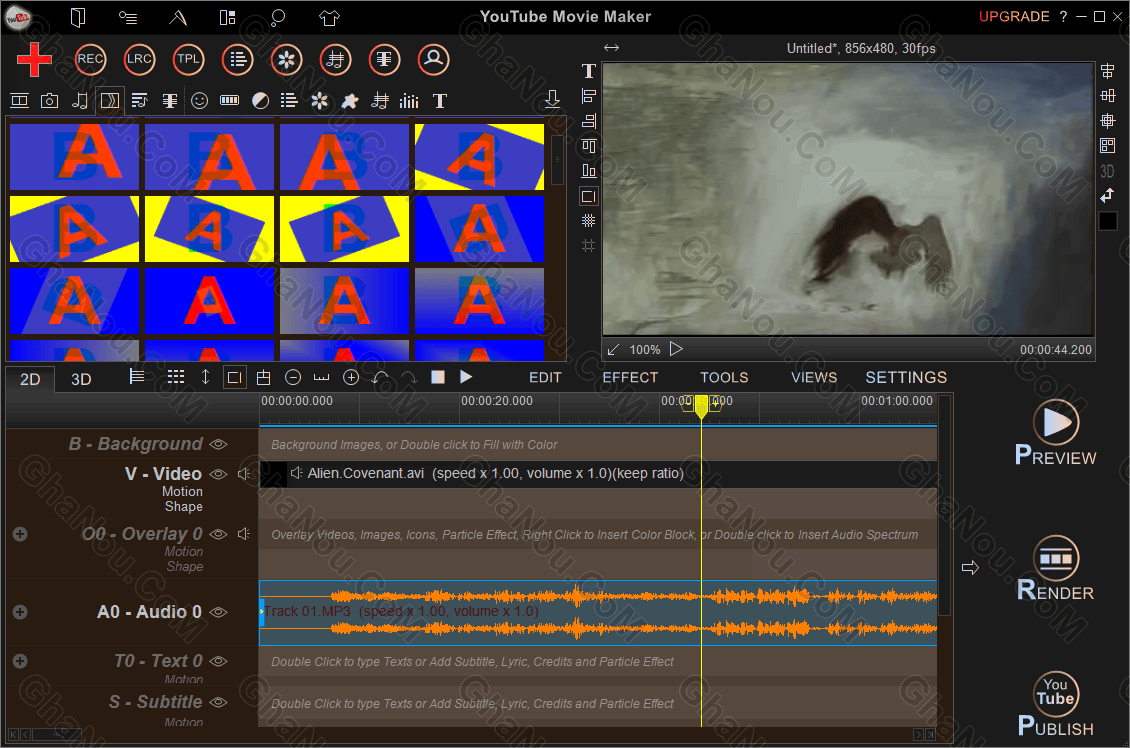Open the TOOLS menu
Viewport: 1130px width, 748px height.
coord(724,378)
